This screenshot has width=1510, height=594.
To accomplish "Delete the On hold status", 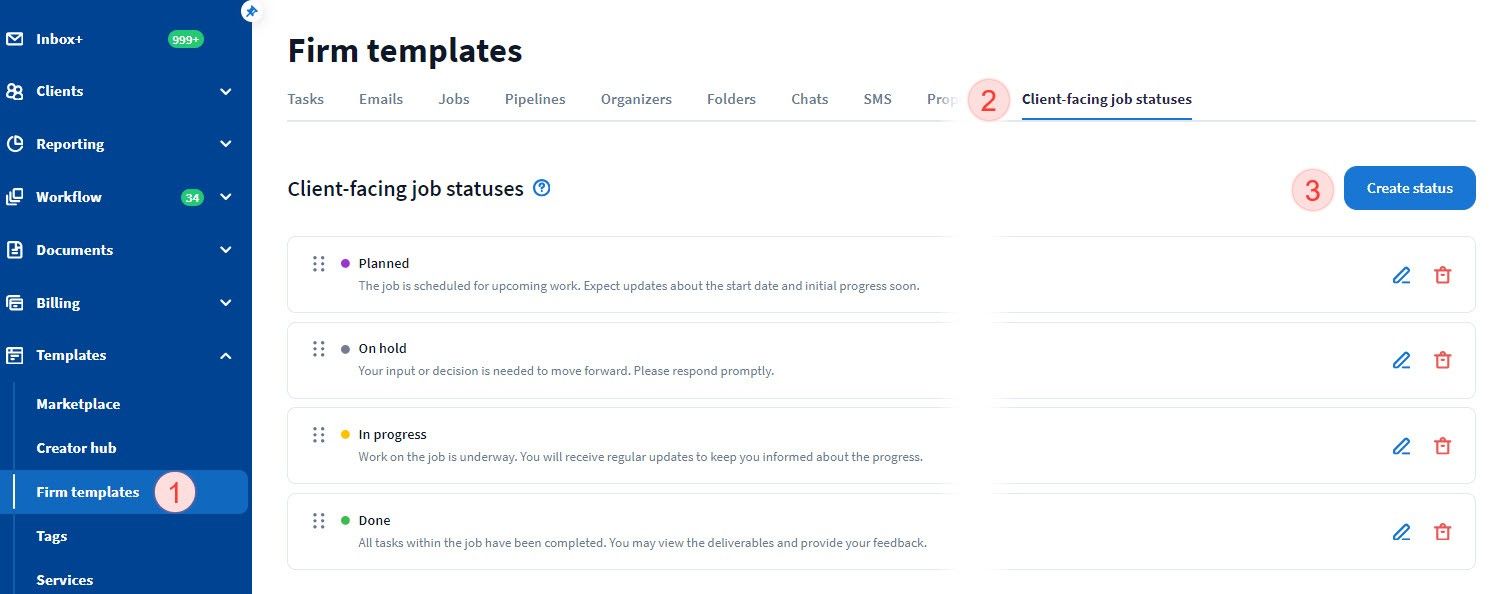I will pyautogui.click(x=1442, y=360).
